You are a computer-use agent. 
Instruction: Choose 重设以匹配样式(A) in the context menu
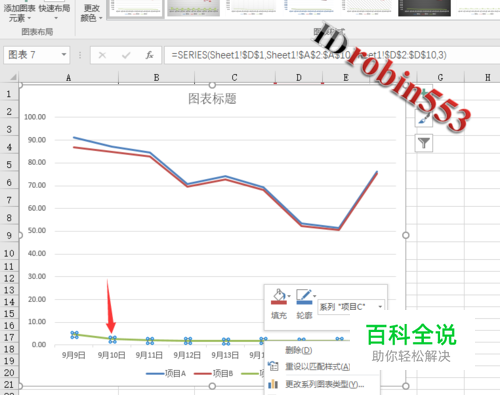[317, 367]
